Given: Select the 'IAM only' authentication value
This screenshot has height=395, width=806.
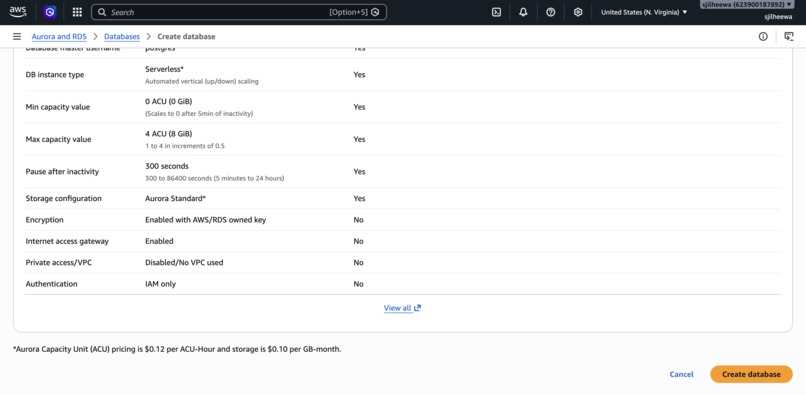Looking at the screenshot, I should [x=160, y=284].
